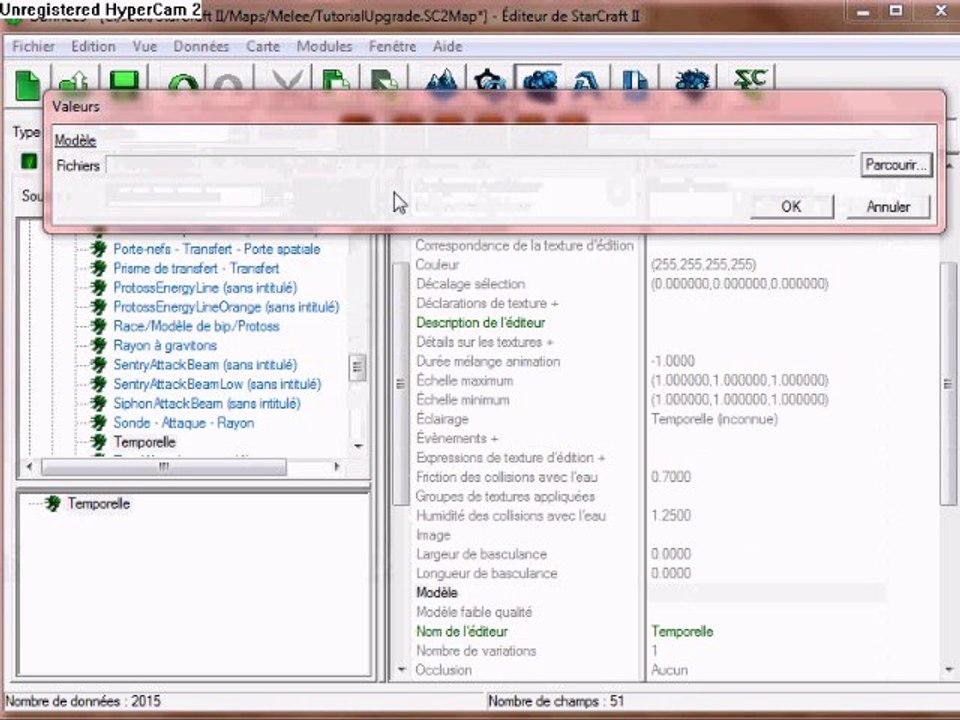
Task: Click the Undo toolbar icon
Action: [x=182, y=83]
